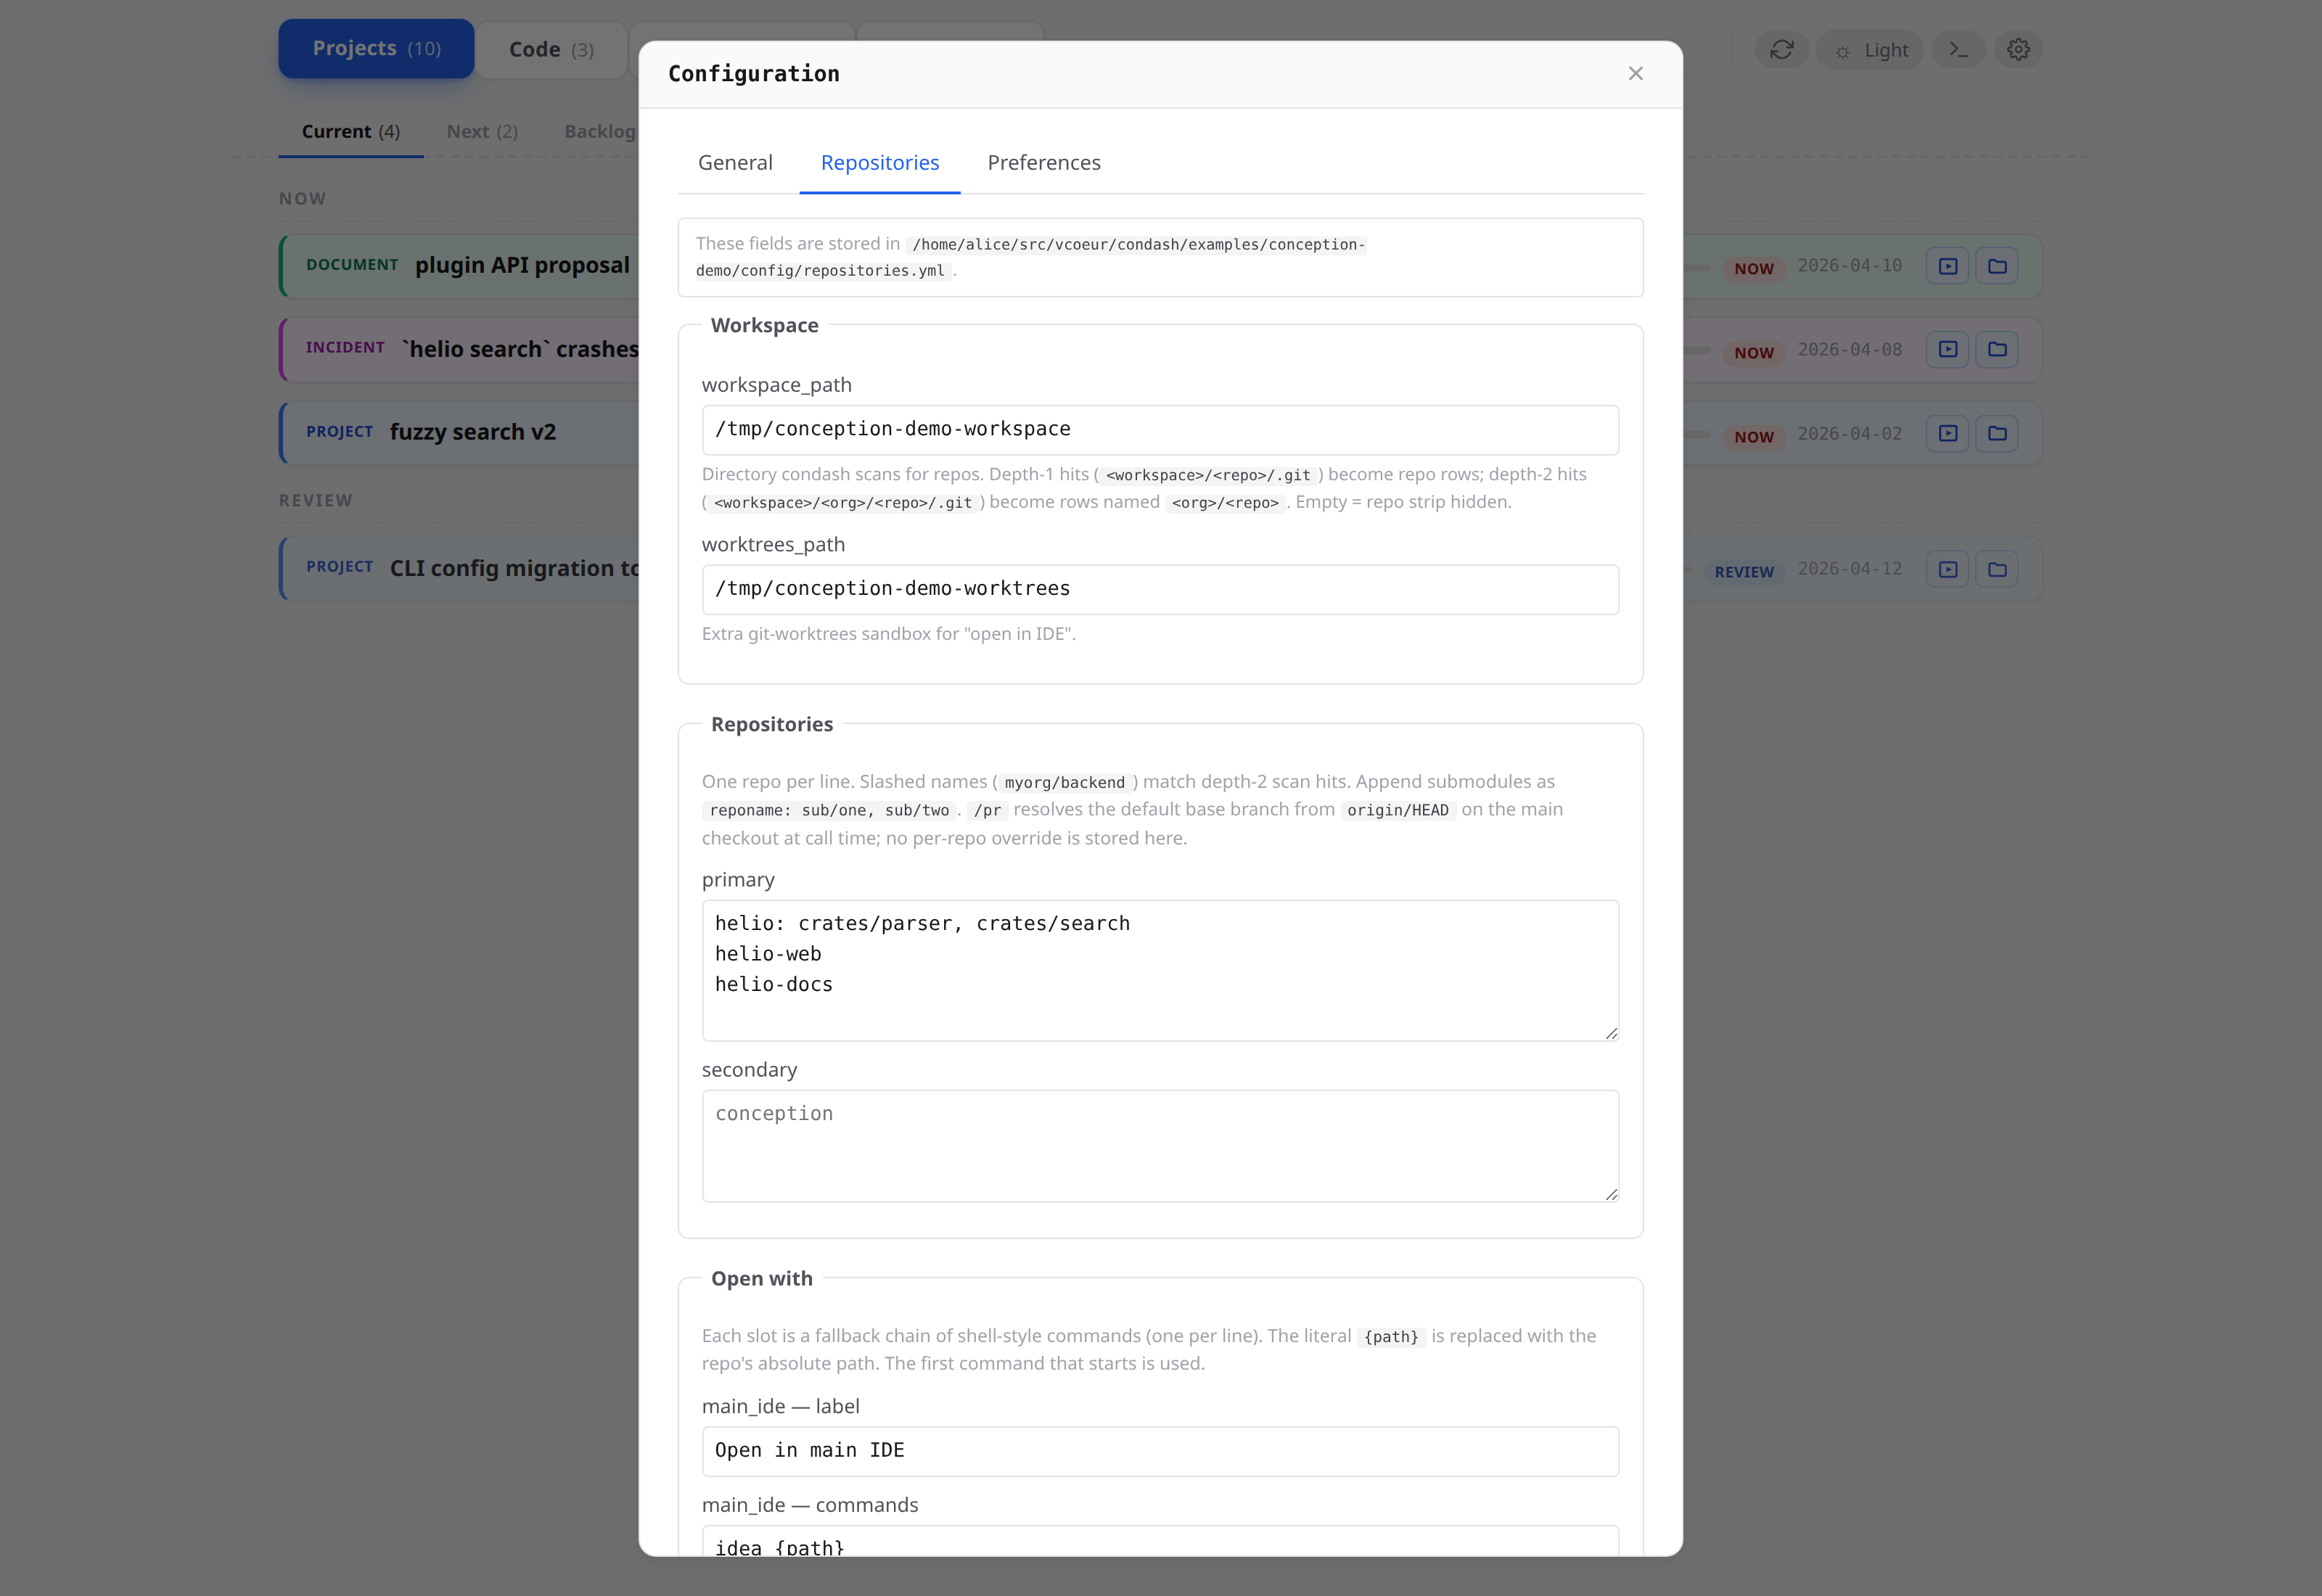This screenshot has height=1596, width=2322.
Task: Open the terminal icon in the top right
Action: (x=1959, y=48)
